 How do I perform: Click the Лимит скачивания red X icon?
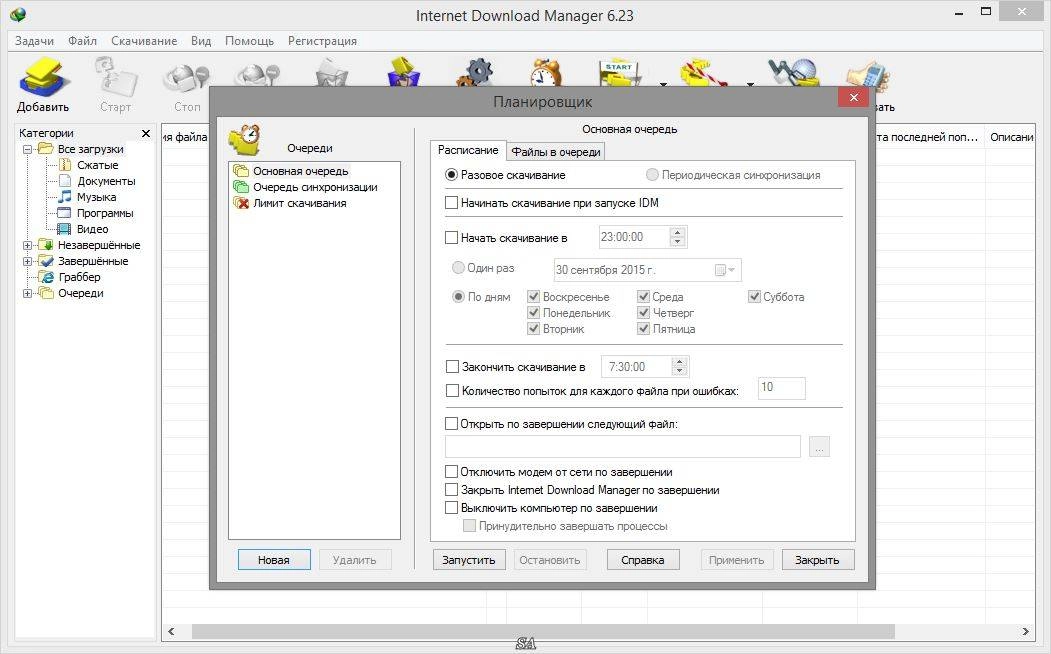(241, 203)
